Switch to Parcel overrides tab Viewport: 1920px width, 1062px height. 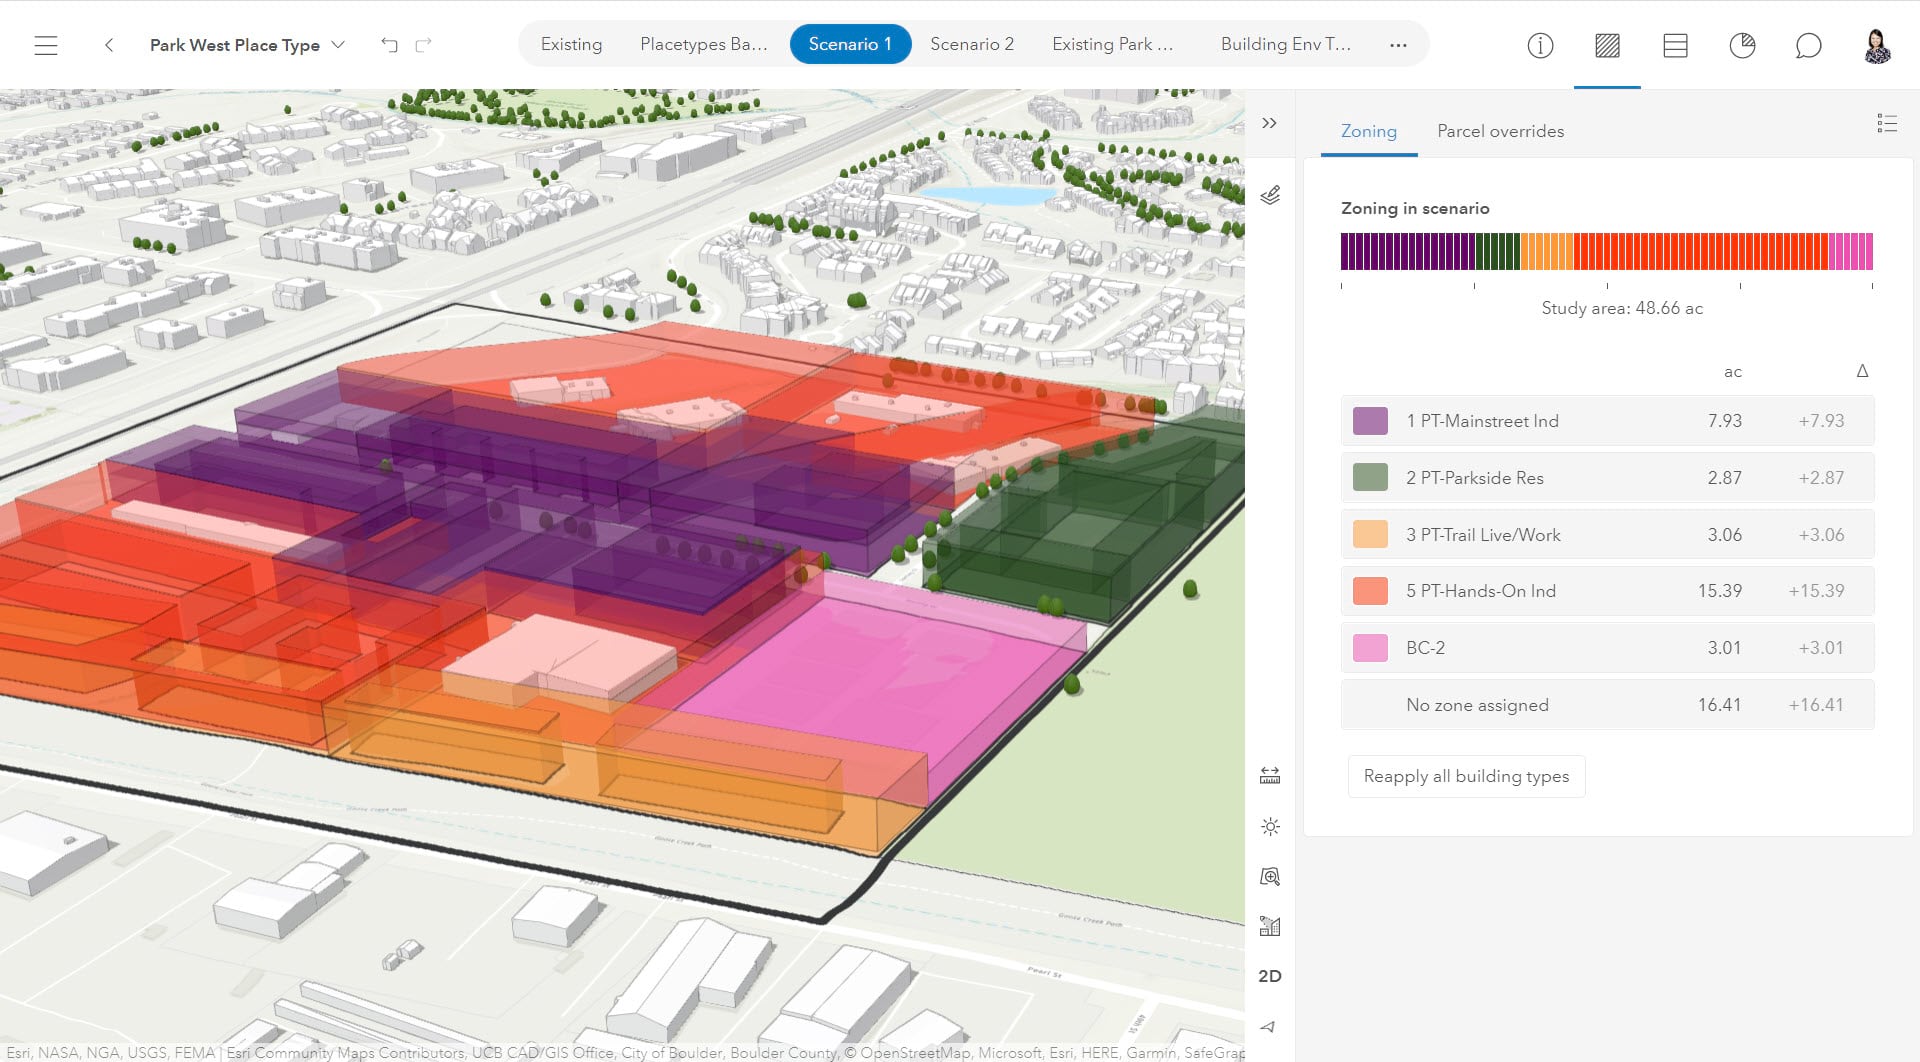[x=1500, y=131]
